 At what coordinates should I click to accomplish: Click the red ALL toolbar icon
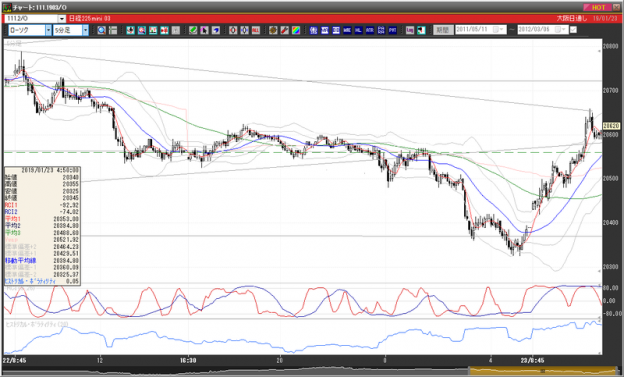tap(255, 30)
